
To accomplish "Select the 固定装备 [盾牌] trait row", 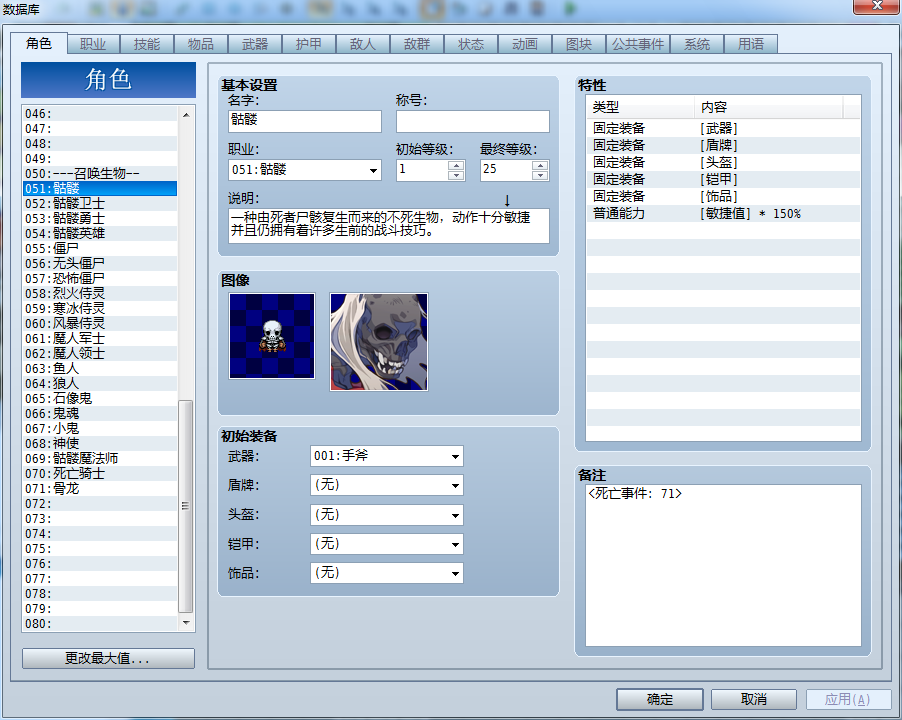I will (x=723, y=145).
